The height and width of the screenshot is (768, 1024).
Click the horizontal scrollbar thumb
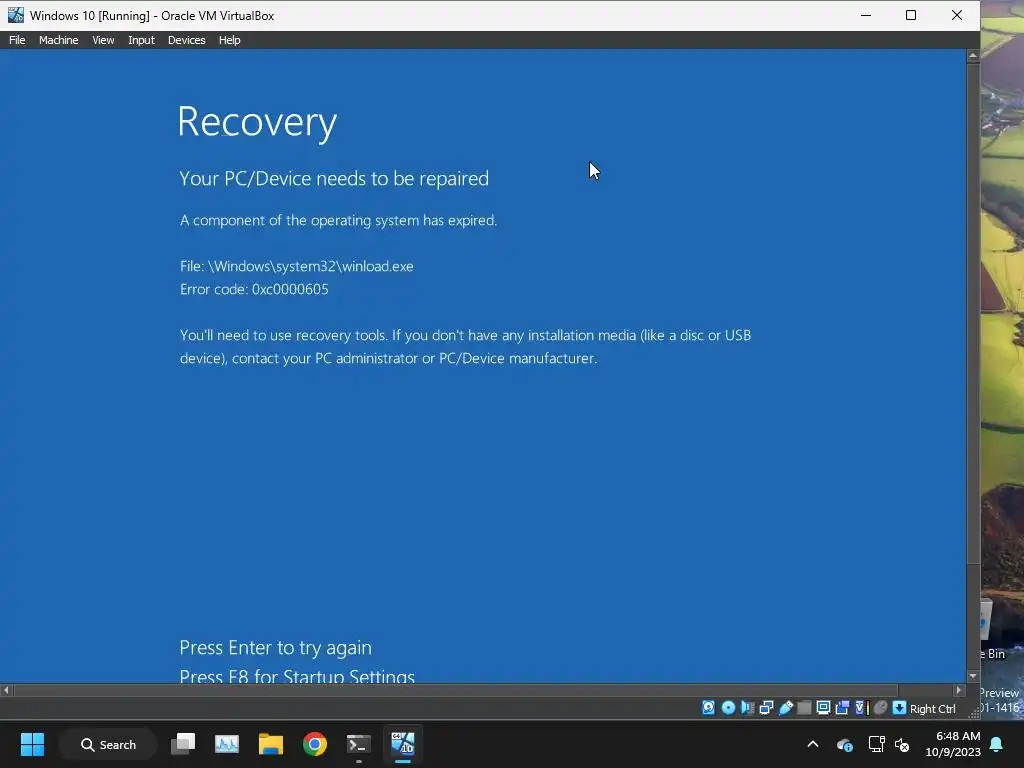pos(456,690)
